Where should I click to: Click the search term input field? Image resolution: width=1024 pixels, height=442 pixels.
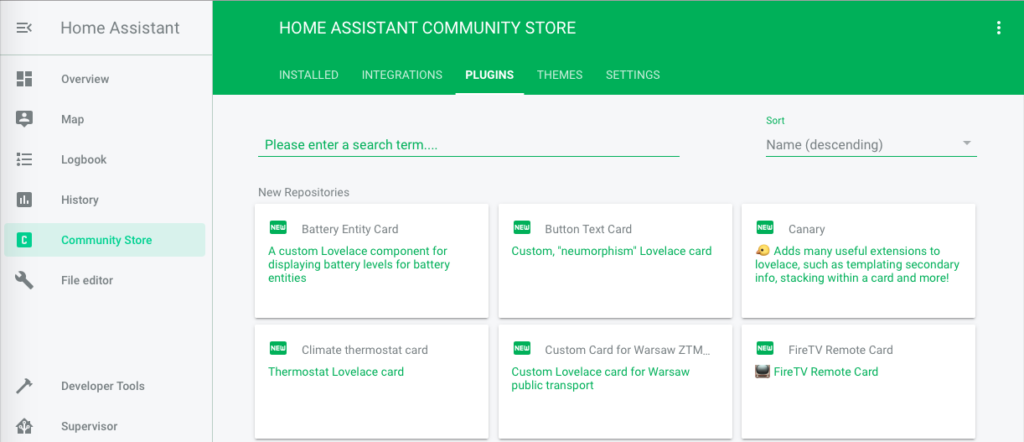pyautogui.click(x=469, y=145)
